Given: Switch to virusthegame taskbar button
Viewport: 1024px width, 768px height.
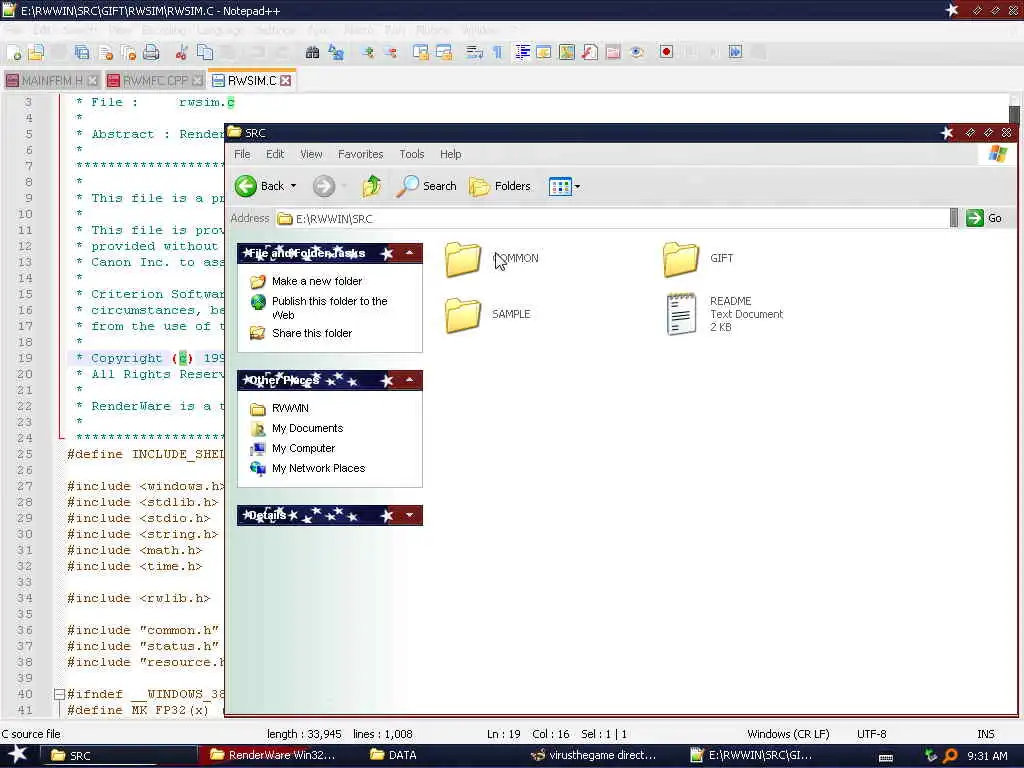Looking at the screenshot, I should pyautogui.click(x=593, y=755).
